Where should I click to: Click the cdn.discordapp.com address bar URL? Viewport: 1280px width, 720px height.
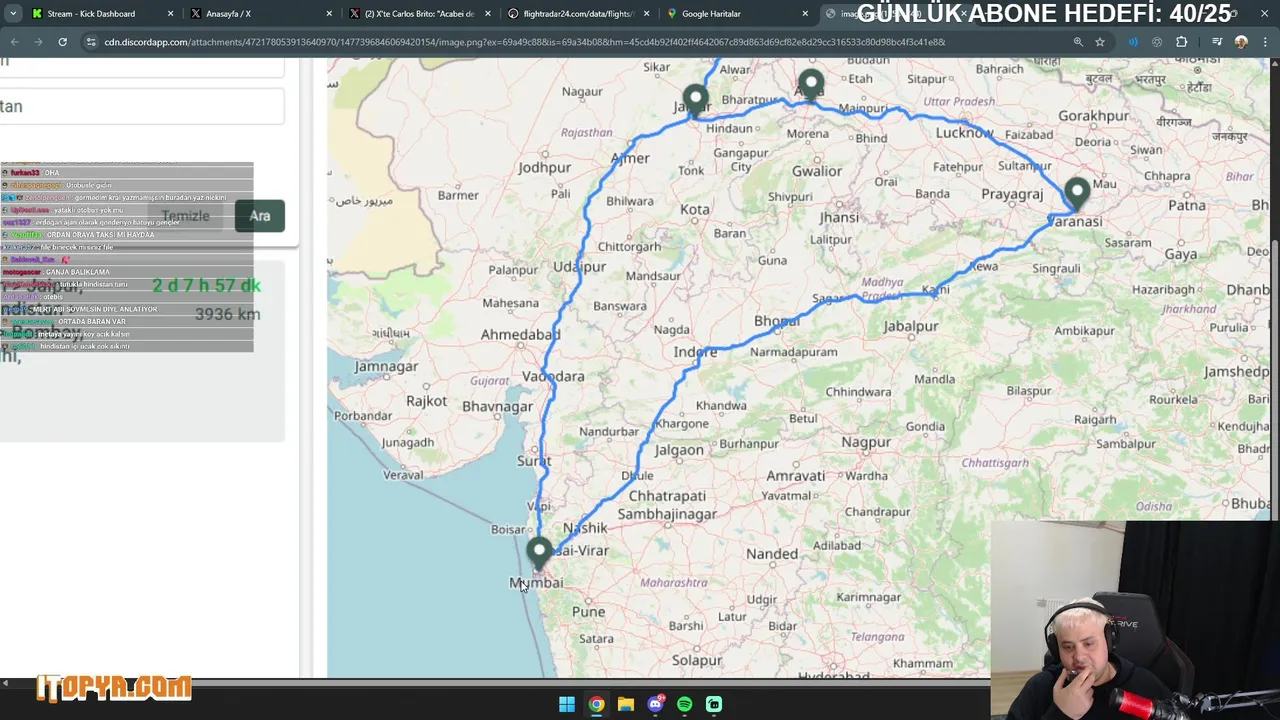point(524,42)
